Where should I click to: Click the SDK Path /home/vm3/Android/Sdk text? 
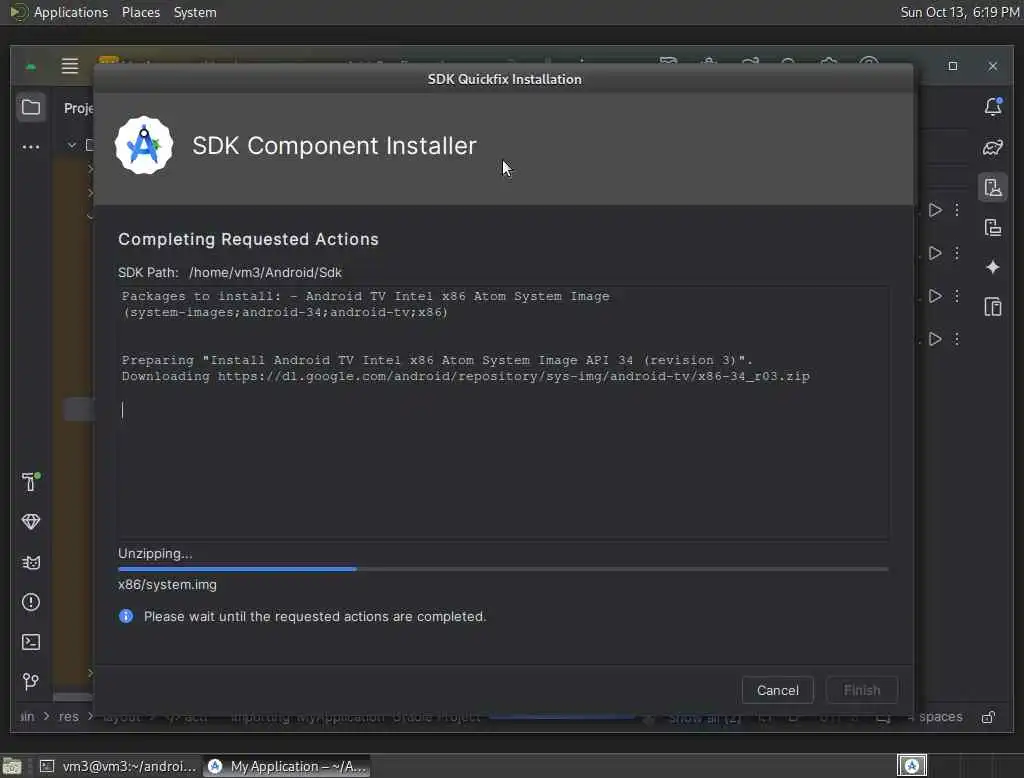265,272
